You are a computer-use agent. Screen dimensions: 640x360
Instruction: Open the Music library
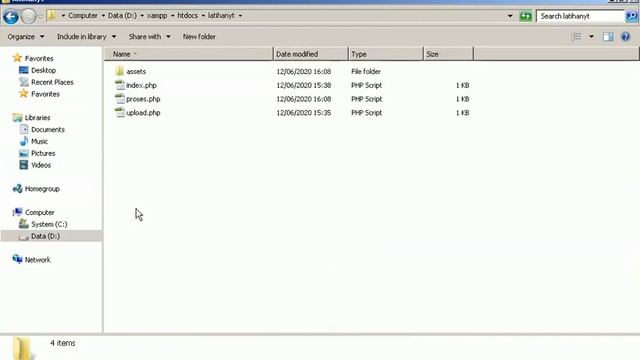39,141
